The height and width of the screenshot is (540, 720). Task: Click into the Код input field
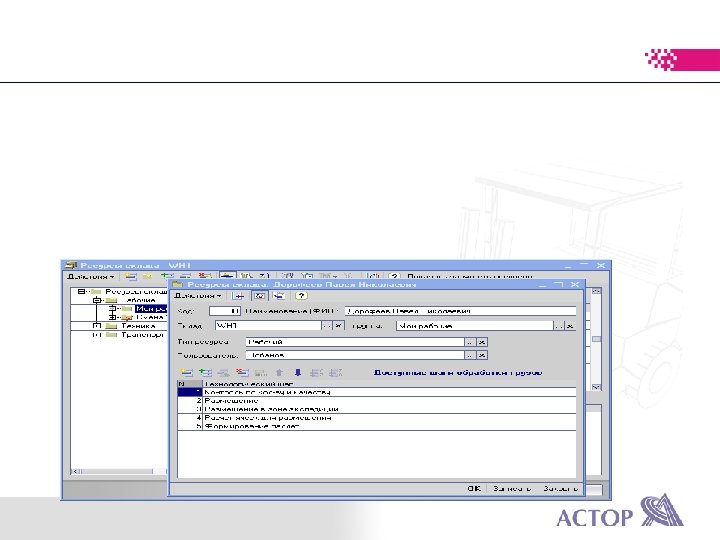point(225,311)
